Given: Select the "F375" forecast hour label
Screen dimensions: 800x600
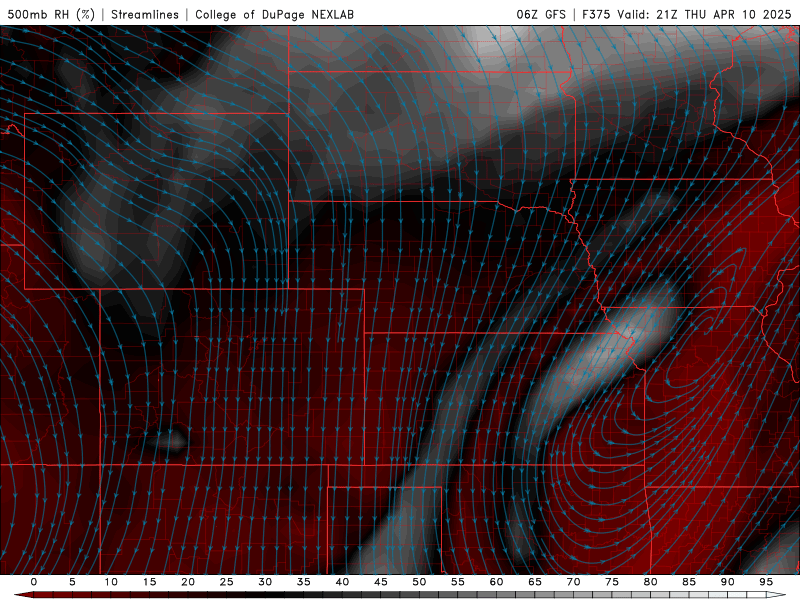Looking at the screenshot, I should (x=596, y=14).
